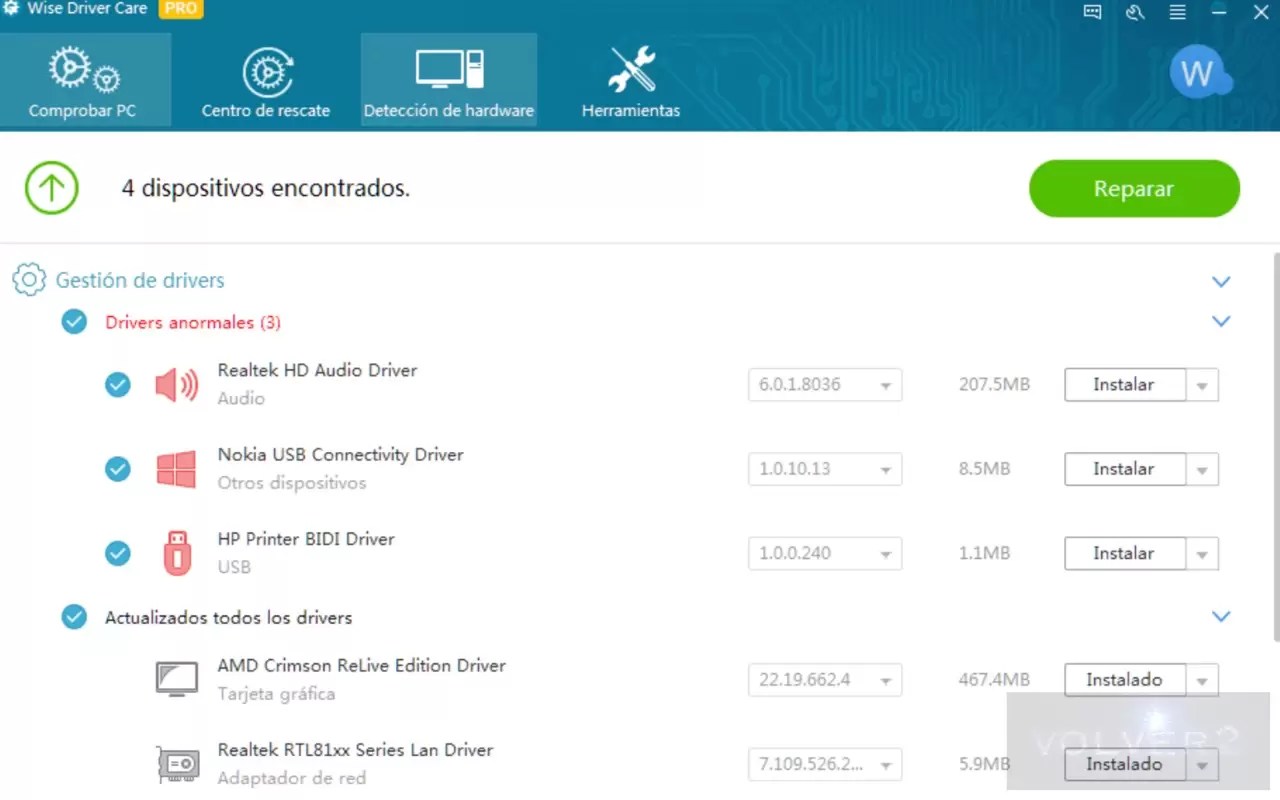1280x800 pixels.
Task: Click the Wise Driver Care app logo
Action: pyautogui.click(x=11, y=9)
